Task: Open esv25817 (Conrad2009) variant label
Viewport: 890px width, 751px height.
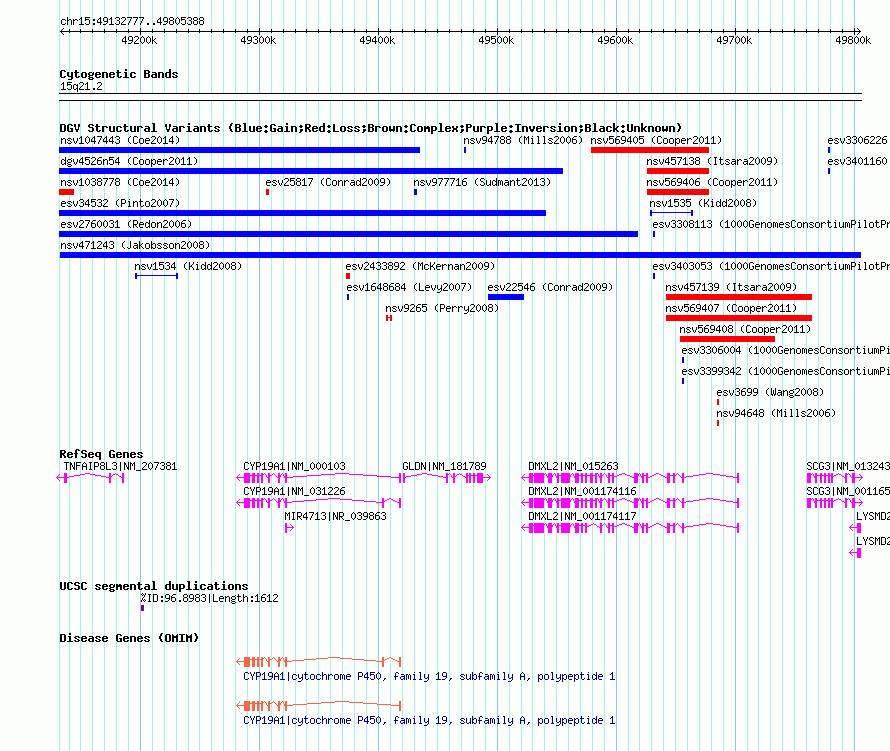Action: 328,182
